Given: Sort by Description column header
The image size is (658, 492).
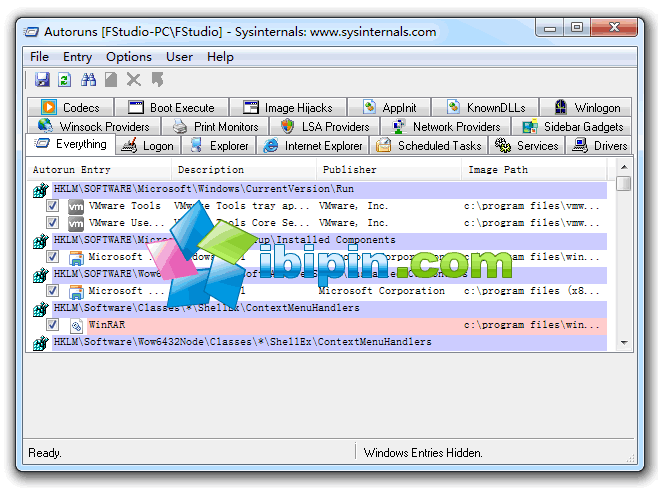Looking at the screenshot, I should pyautogui.click(x=244, y=170).
